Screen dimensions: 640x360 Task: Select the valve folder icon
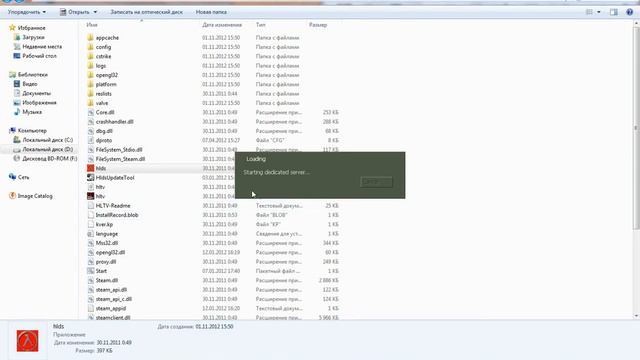(x=91, y=103)
